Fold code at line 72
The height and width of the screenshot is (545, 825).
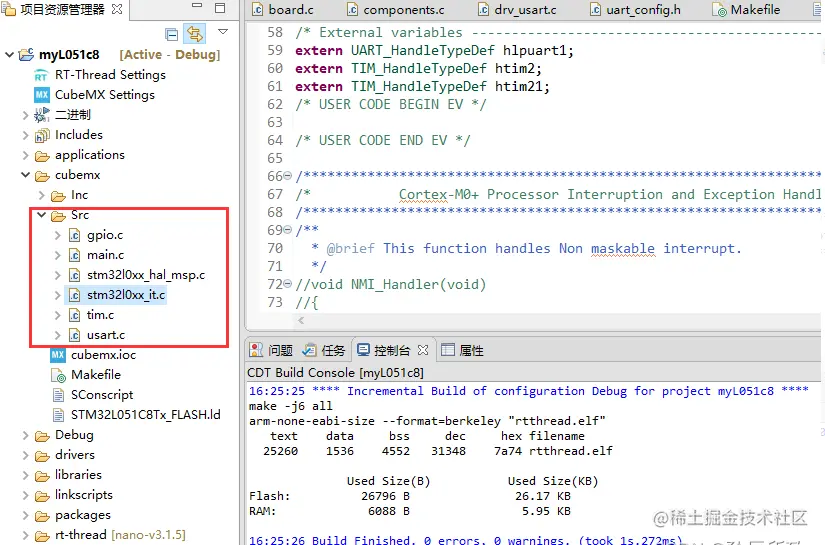pyautogui.click(x=288, y=284)
